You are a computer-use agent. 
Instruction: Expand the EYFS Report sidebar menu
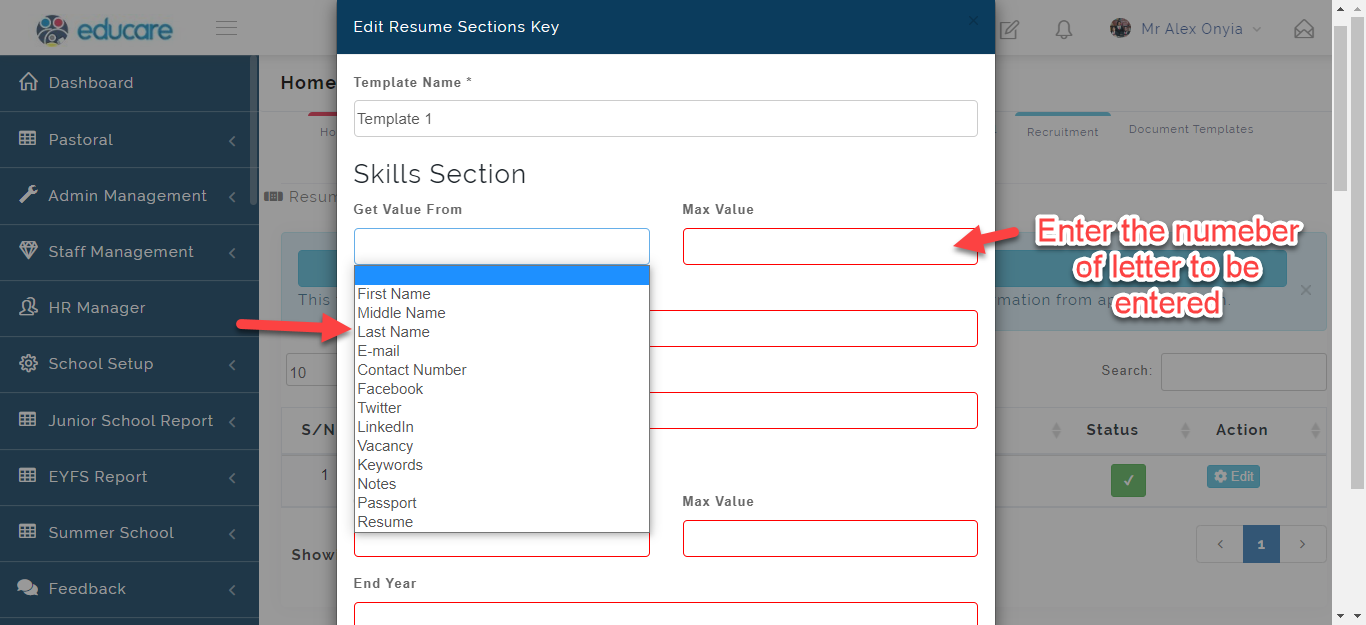(x=232, y=477)
